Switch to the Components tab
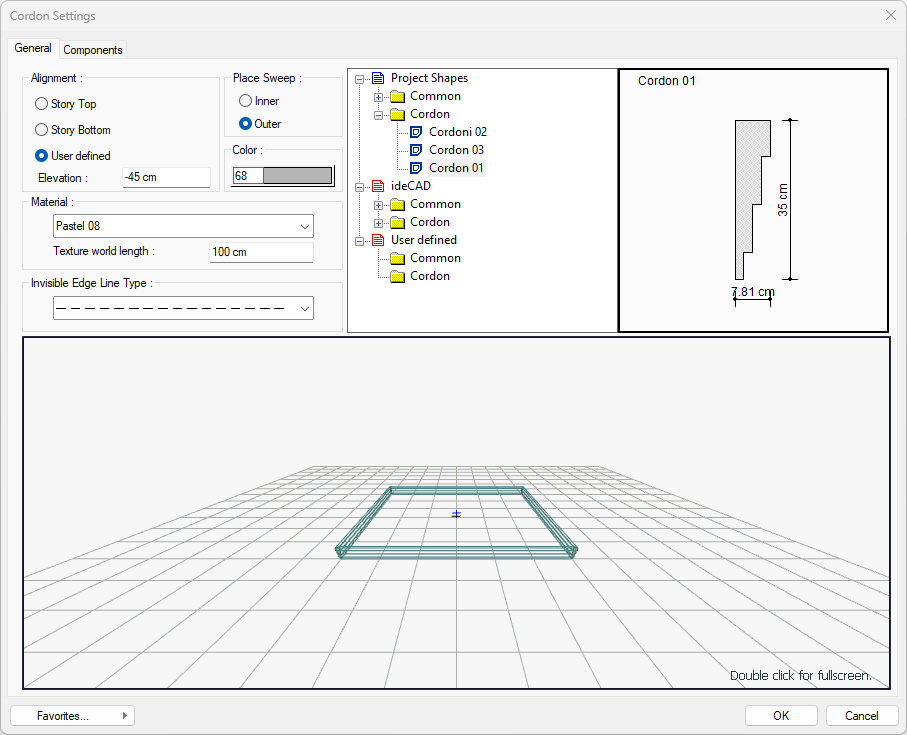Screen dimensions: 907x735 coord(93,50)
